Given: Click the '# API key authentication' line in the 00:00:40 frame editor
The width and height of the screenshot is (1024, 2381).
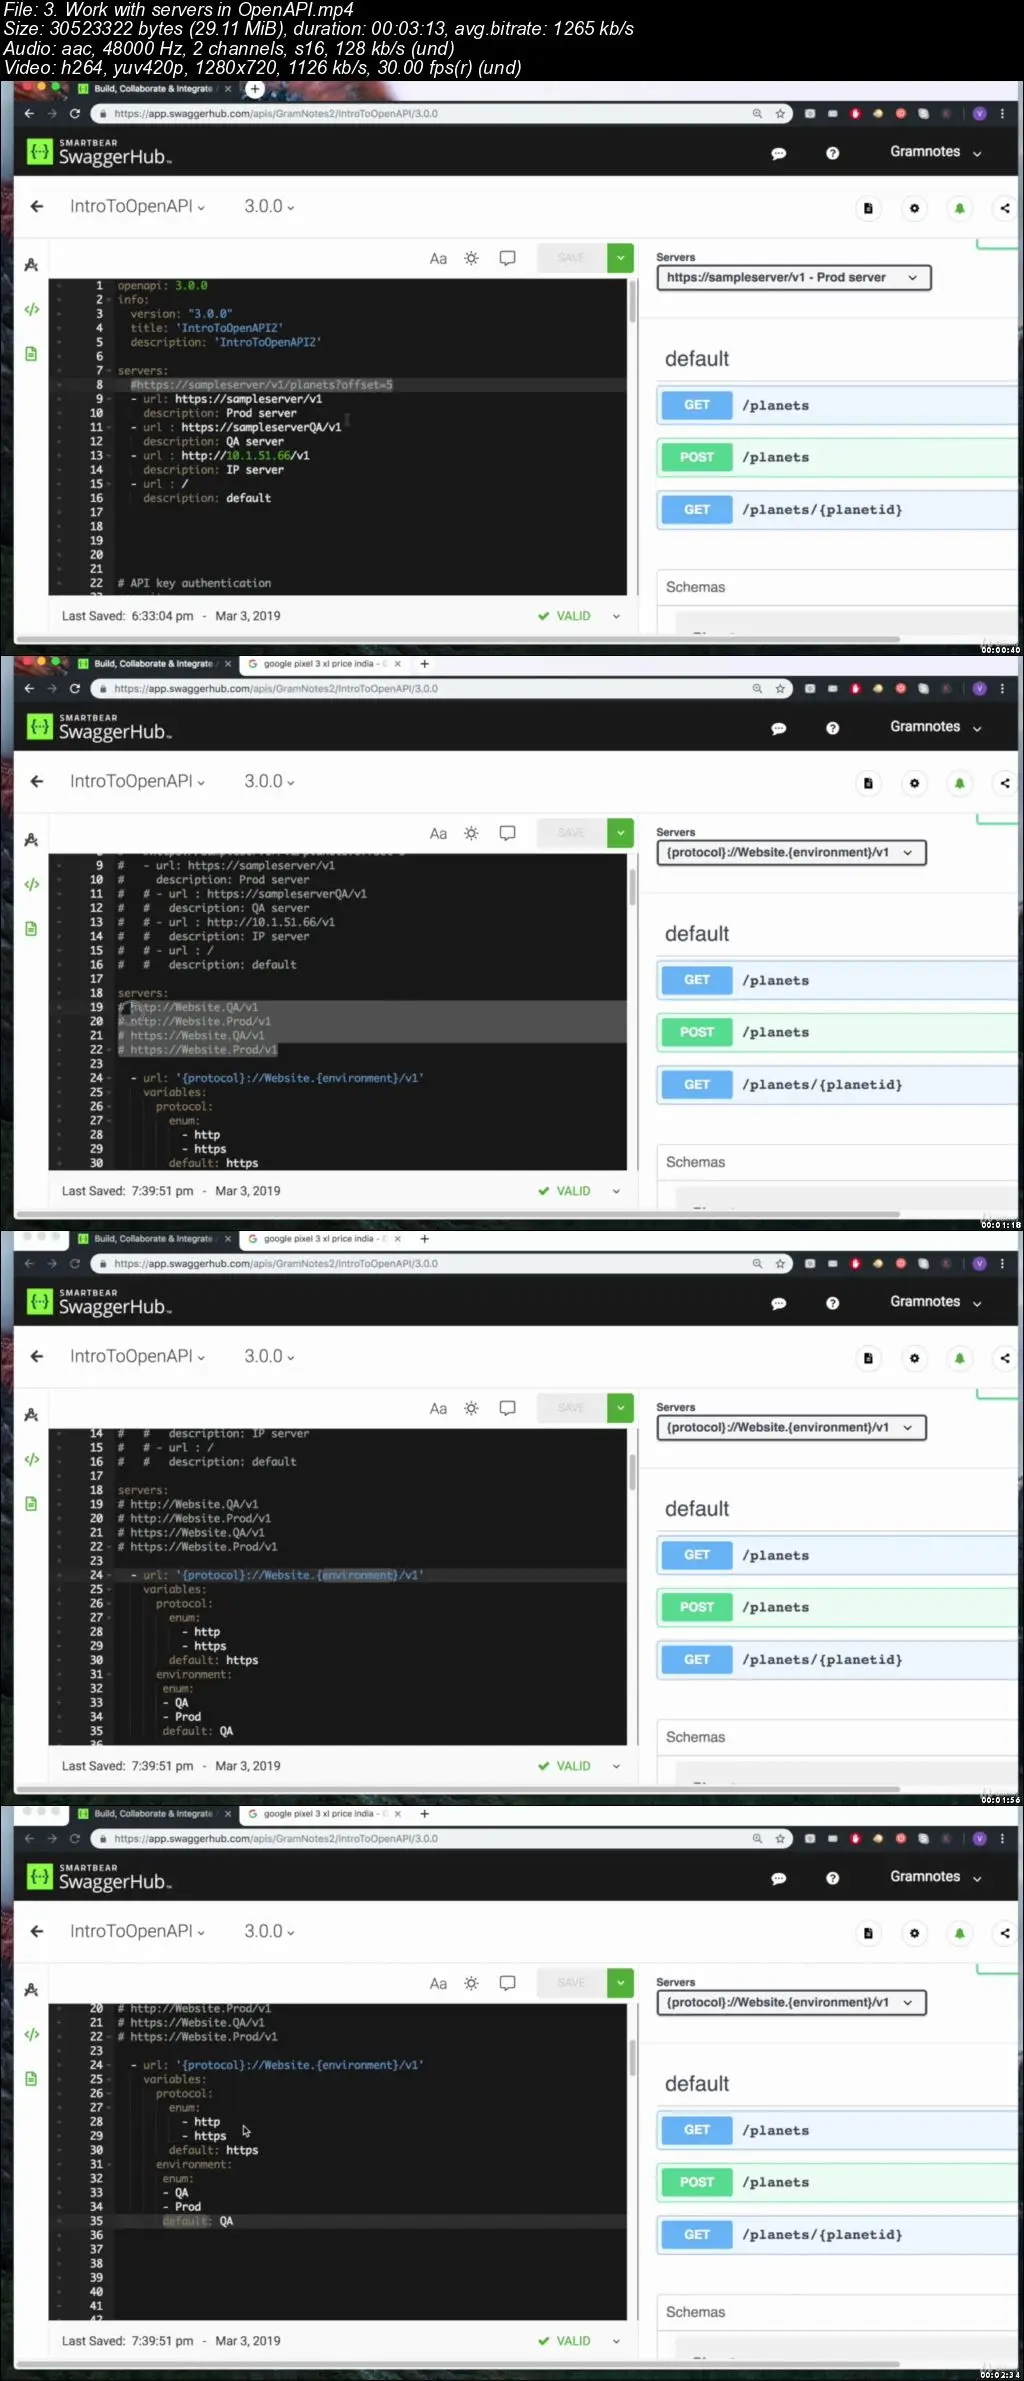Looking at the screenshot, I should (194, 583).
